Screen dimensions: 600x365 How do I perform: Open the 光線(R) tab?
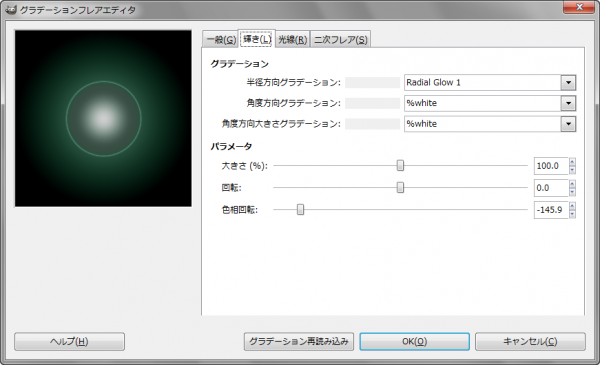[x=292, y=40]
